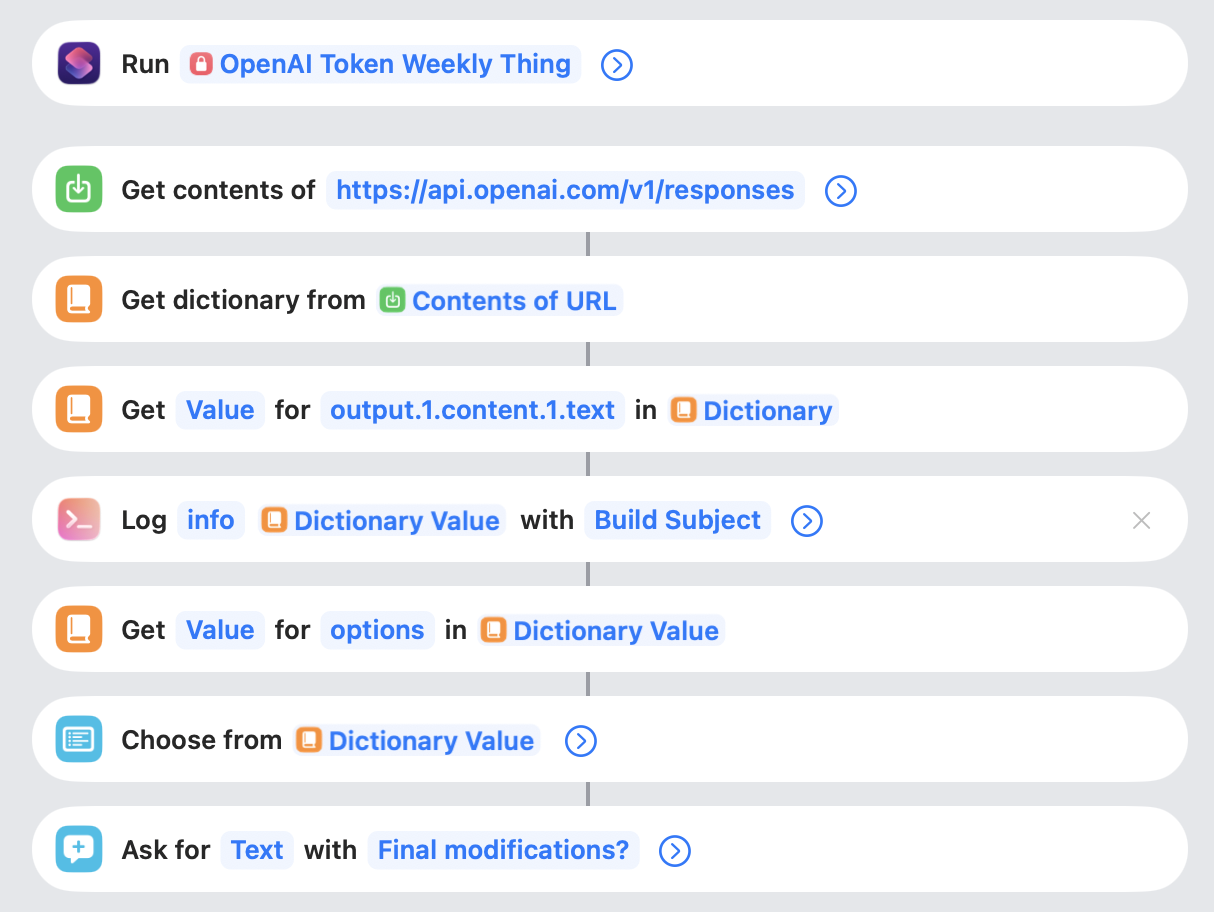Click the green download icon beside Get contents of
The height and width of the screenshot is (912, 1214).
[x=79, y=189]
